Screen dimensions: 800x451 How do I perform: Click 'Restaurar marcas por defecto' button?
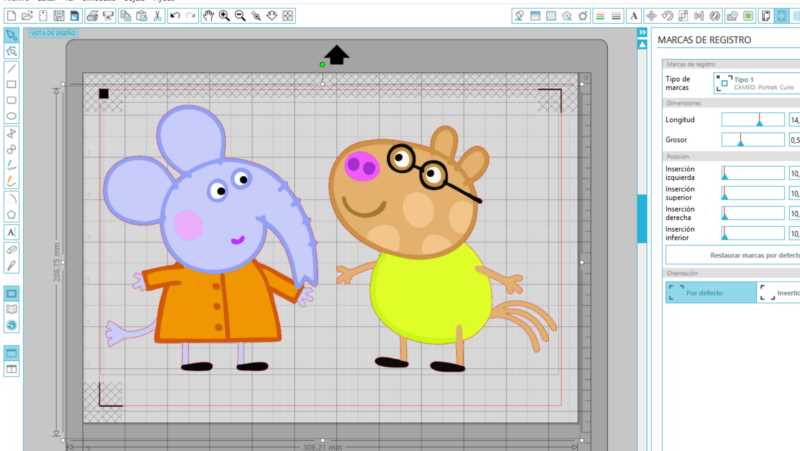pos(733,255)
